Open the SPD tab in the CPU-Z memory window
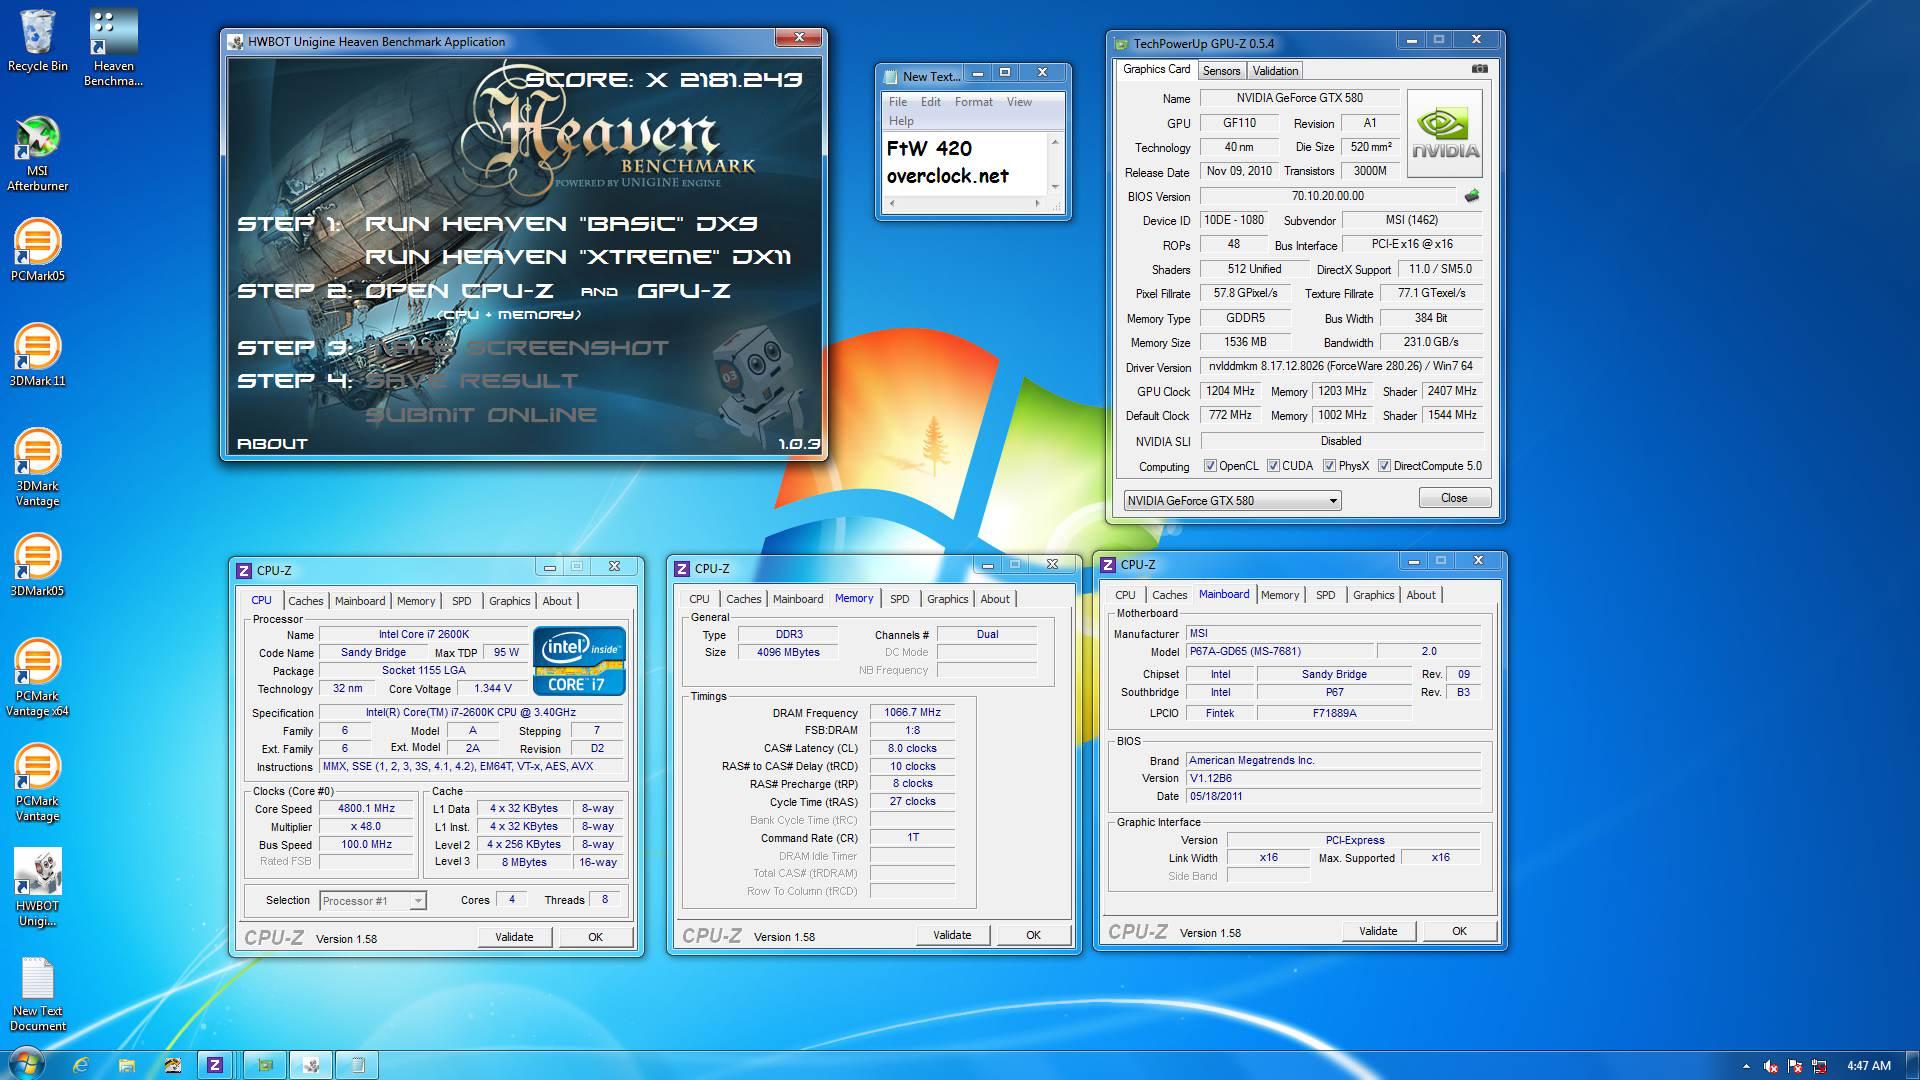1920x1080 pixels. tap(899, 599)
